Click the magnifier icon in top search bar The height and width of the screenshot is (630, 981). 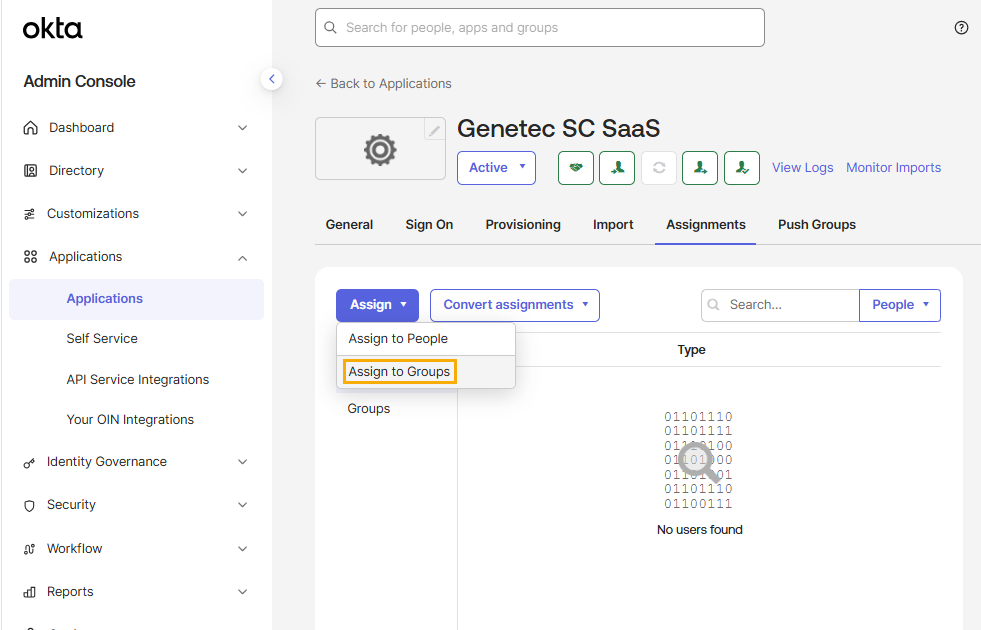click(330, 28)
